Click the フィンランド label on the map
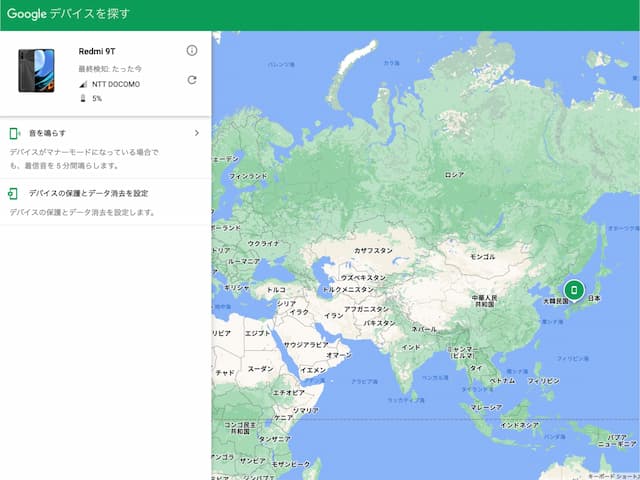Screen dimensions: 640x480 point(248,176)
